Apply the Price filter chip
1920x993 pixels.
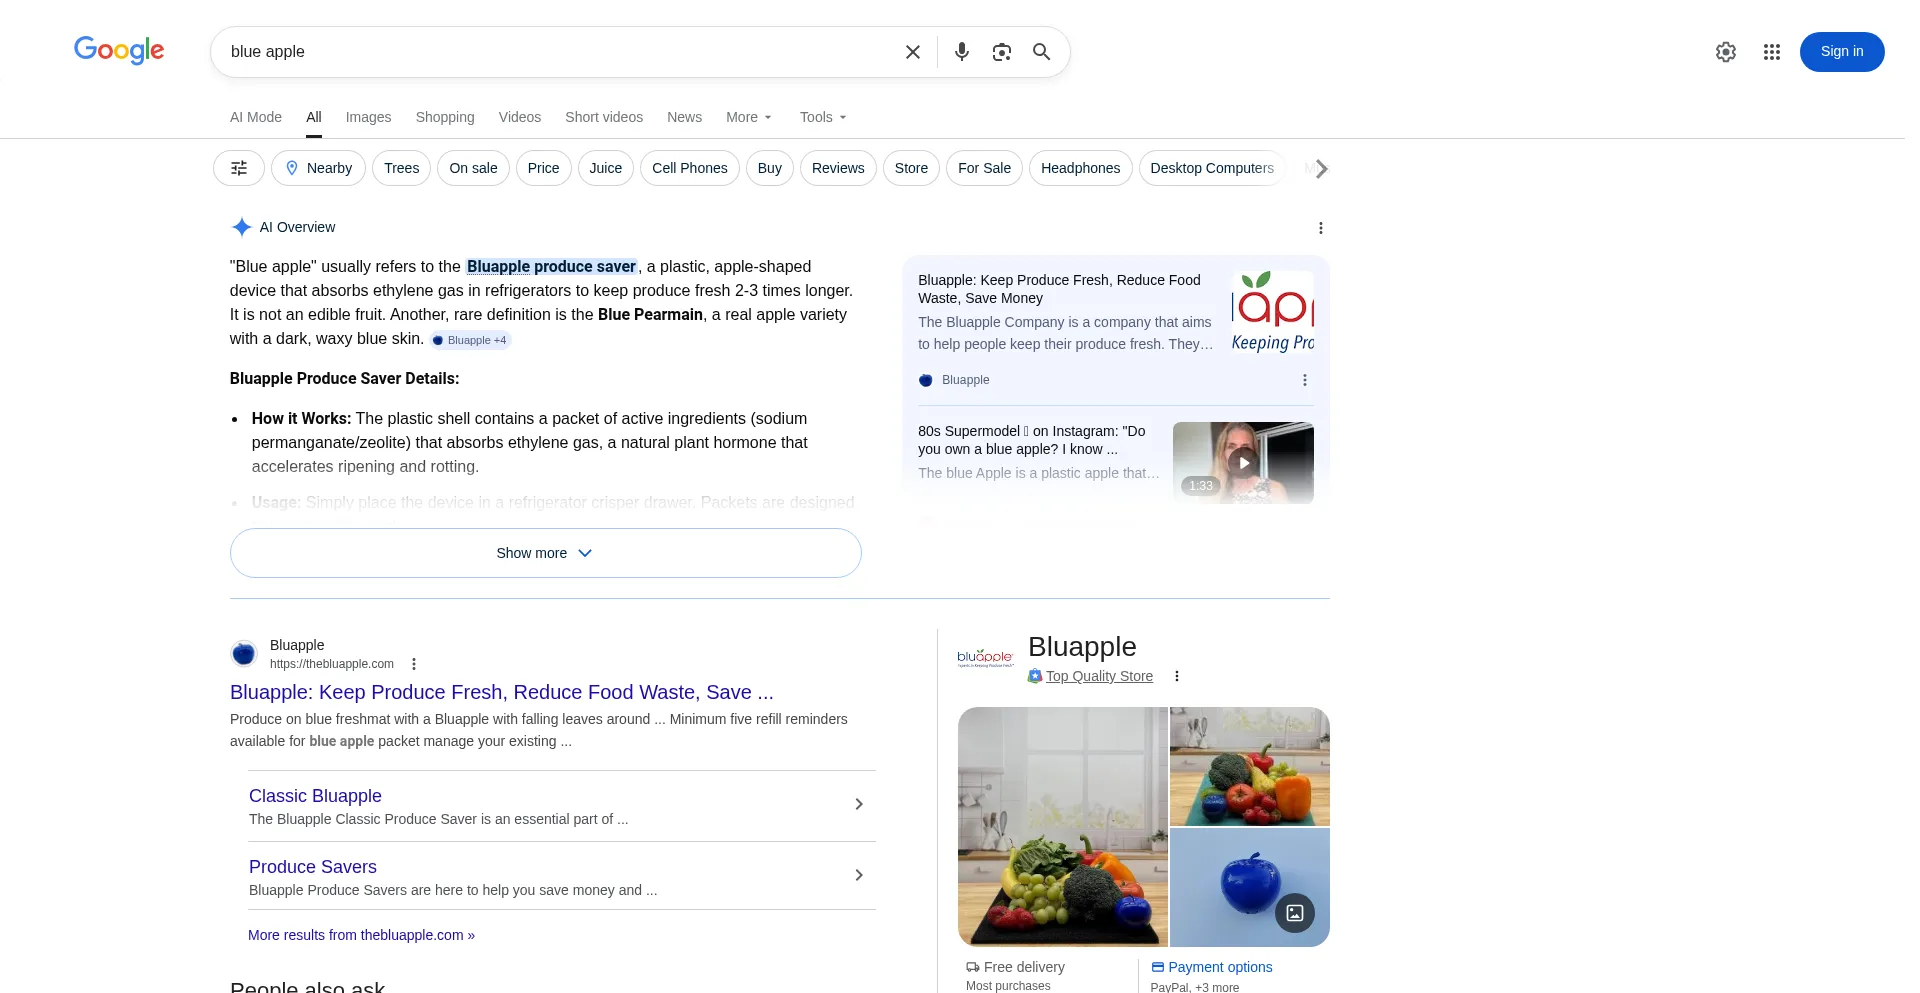click(543, 168)
